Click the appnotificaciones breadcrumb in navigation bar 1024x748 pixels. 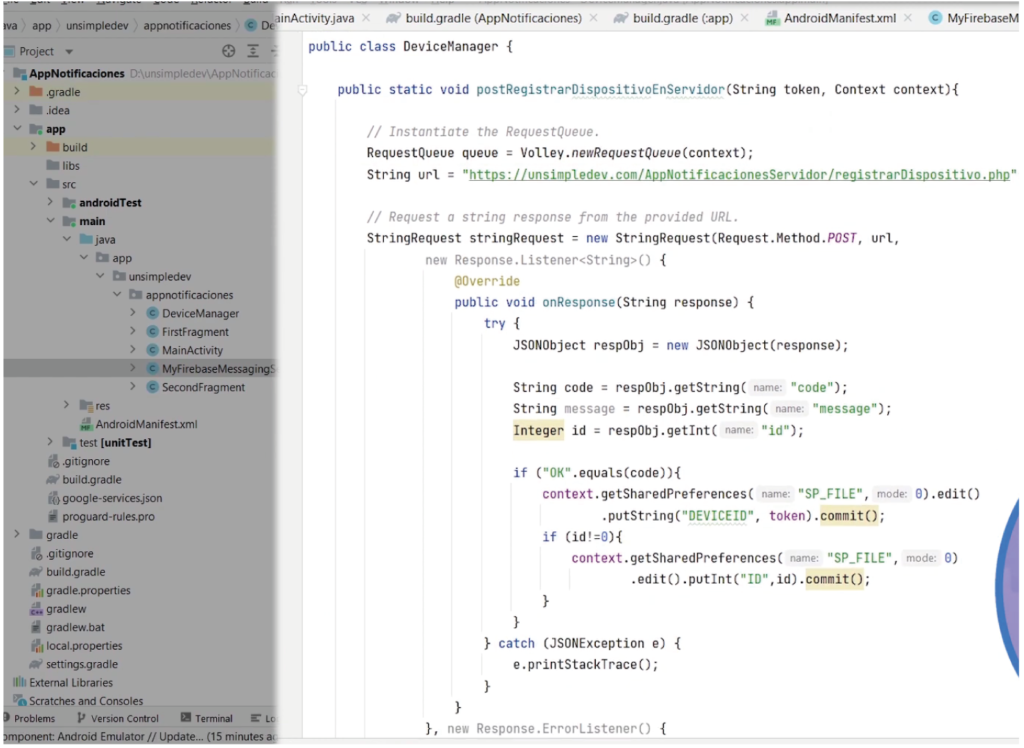click(x=188, y=25)
